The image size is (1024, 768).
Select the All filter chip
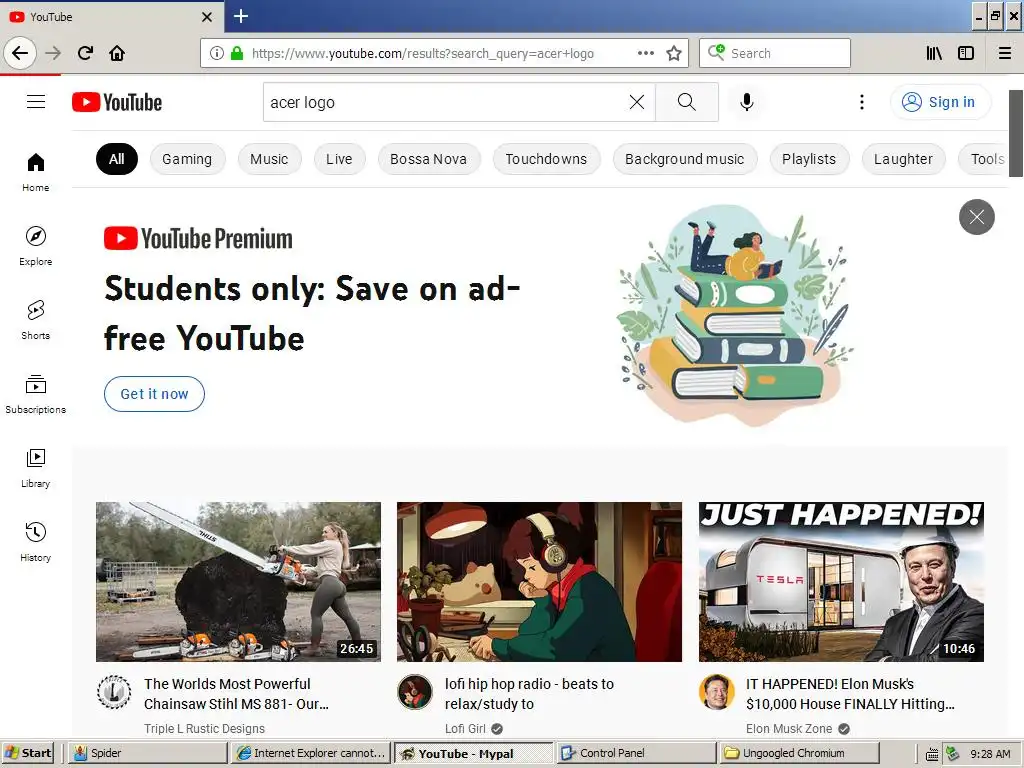[117, 159]
